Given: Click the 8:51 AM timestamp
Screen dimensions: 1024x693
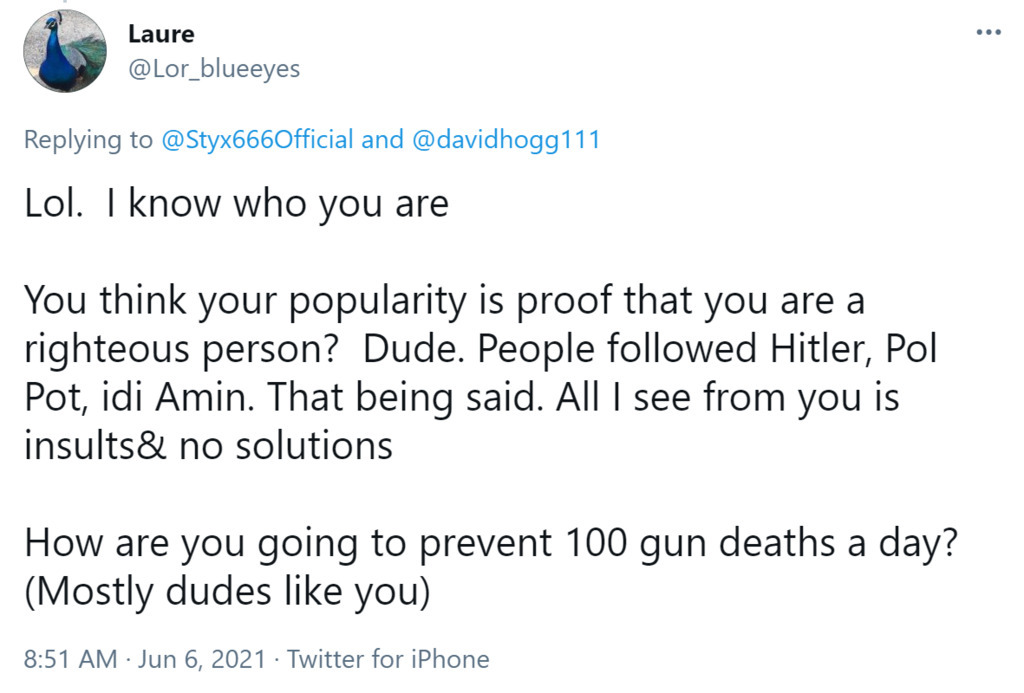Looking at the screenshot, I should point(71,659).
